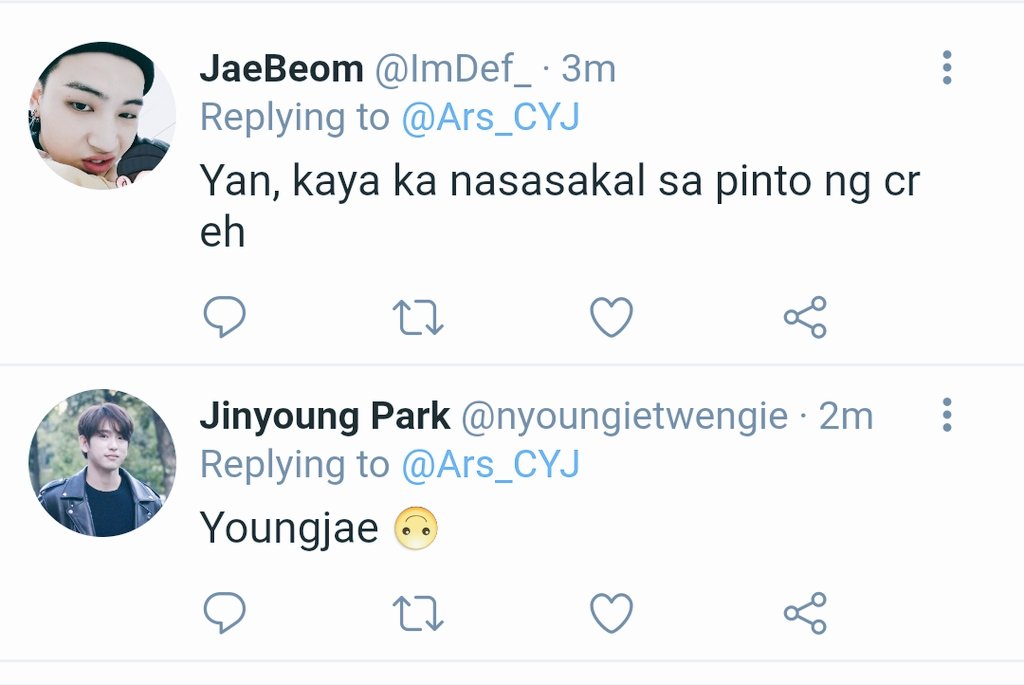Open @Ars_CYJ link in JaeBeom's reply
This screenshot has height=685, width=1024.
(490, 118)
